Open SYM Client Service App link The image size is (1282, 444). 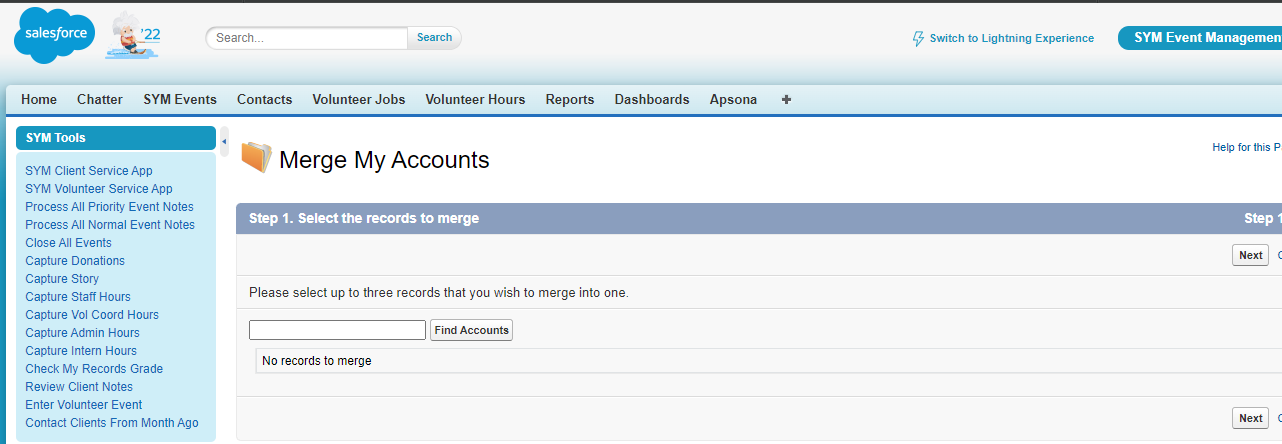point(89,171)
